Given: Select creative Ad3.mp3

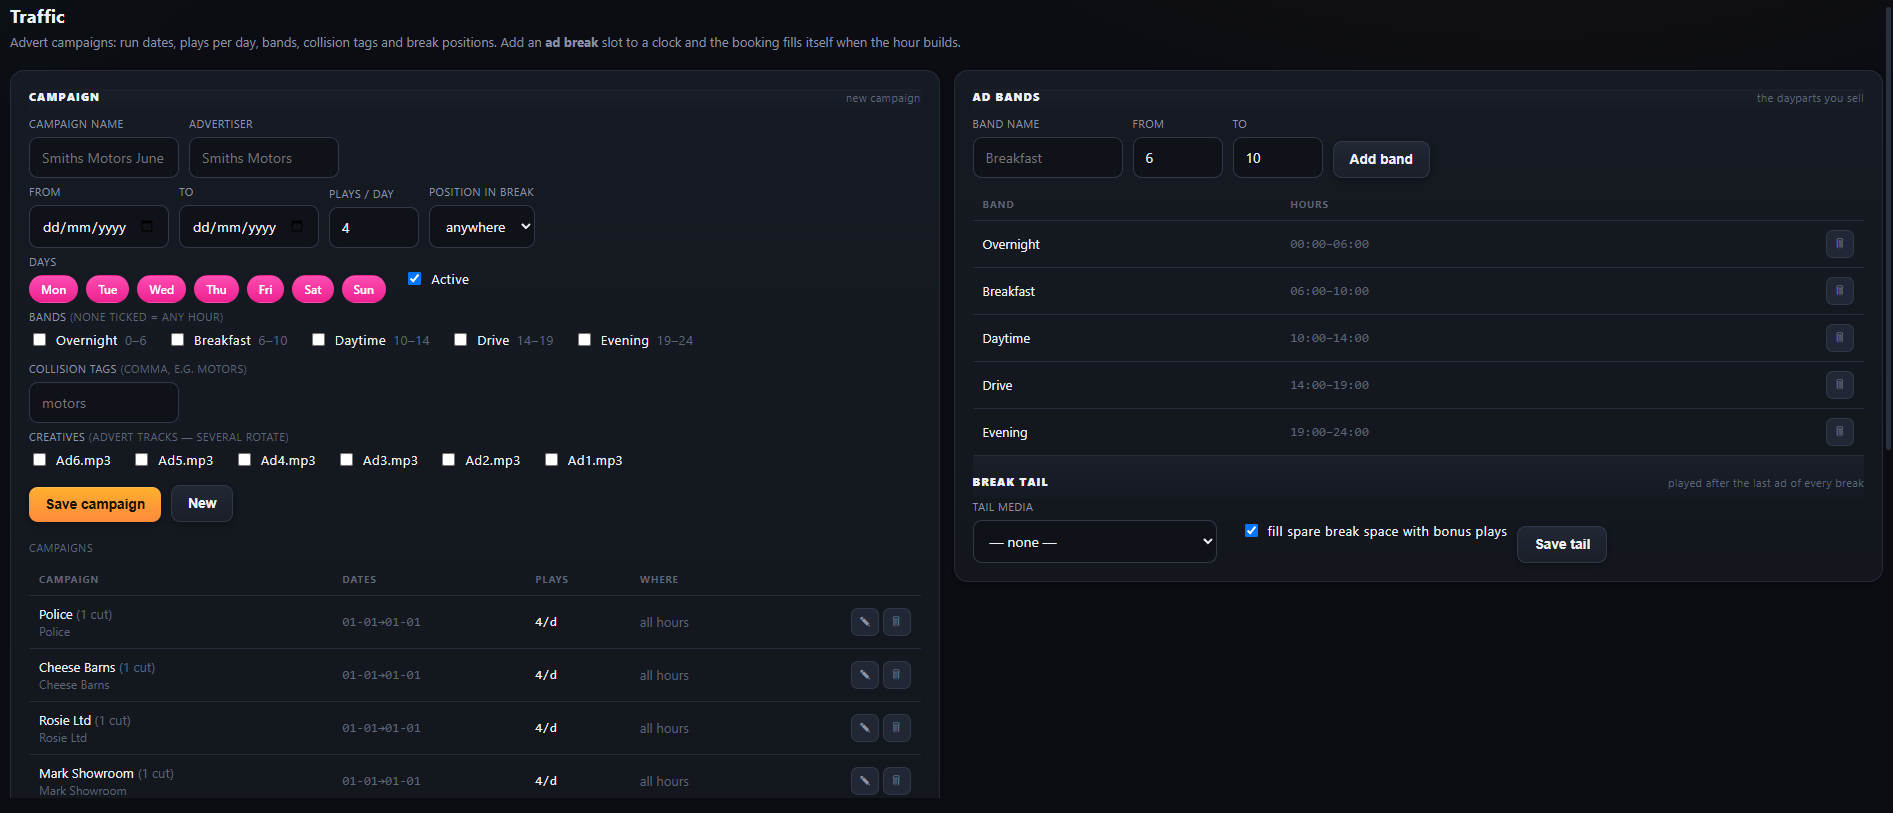Looking at the screenshot, I should pyautogui.click(x=346, y=460).
